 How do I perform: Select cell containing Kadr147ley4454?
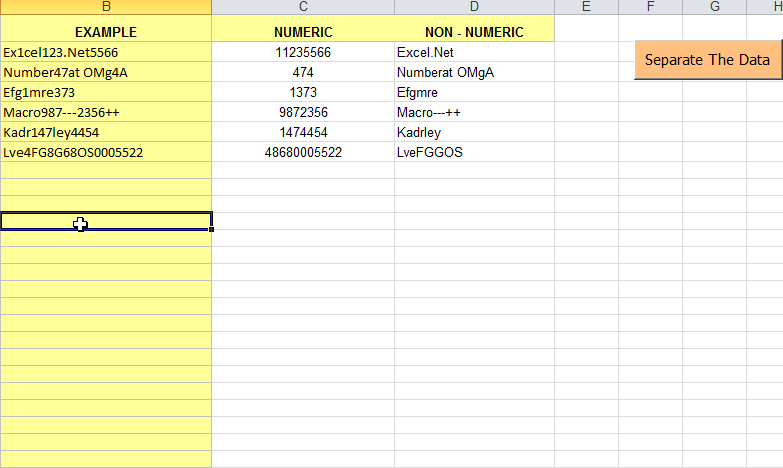[x=106, y=132]
